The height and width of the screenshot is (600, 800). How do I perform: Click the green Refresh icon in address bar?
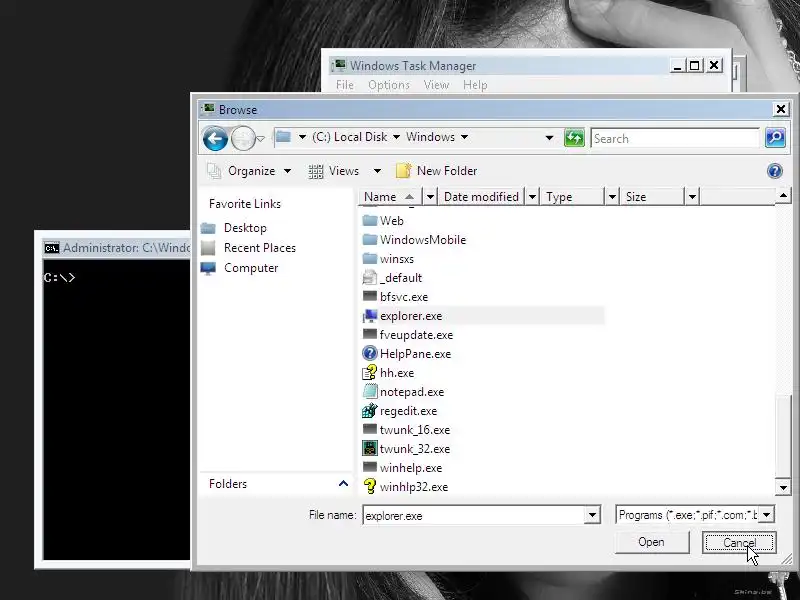pyautogui.click(x=574, y=138)
